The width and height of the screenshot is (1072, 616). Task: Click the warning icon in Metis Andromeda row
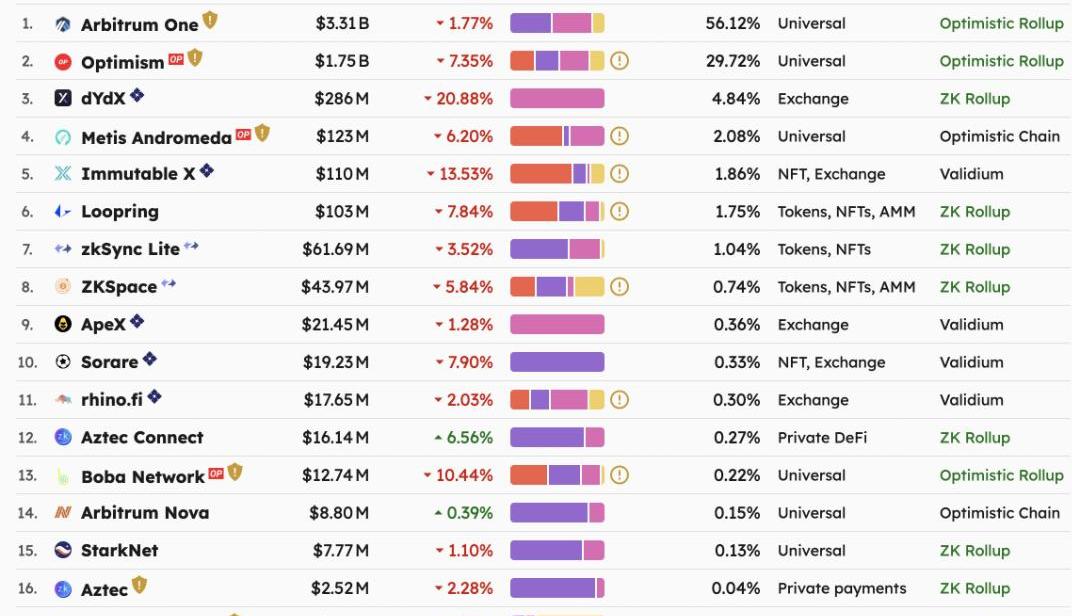[619, 136]
